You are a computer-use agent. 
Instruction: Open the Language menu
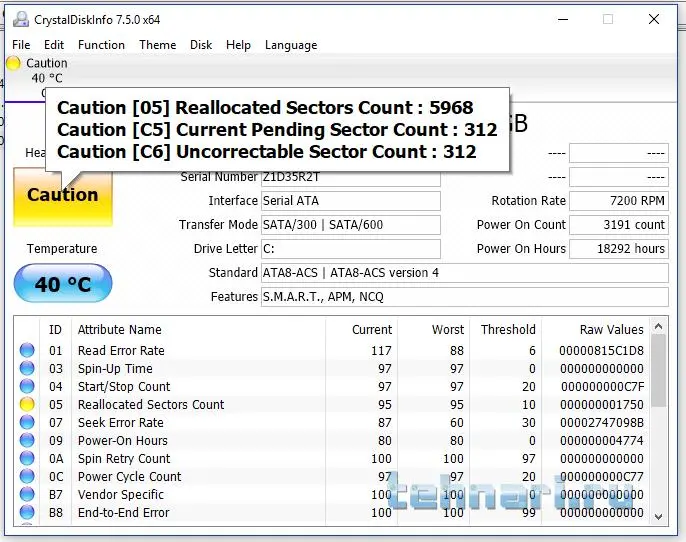pyautogui.click(x=290, y=45)
